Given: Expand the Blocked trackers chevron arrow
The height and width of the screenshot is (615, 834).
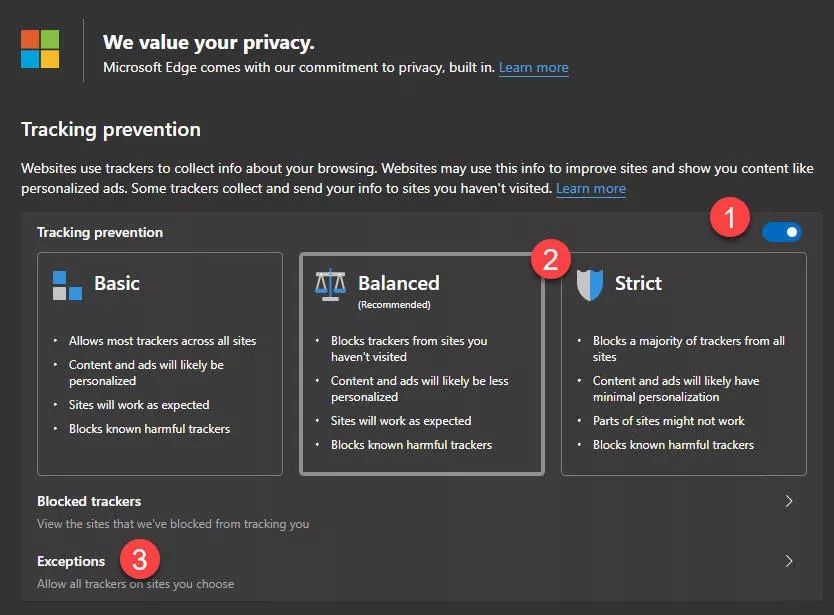Looking at the screenshot, I should click(789, 501).
